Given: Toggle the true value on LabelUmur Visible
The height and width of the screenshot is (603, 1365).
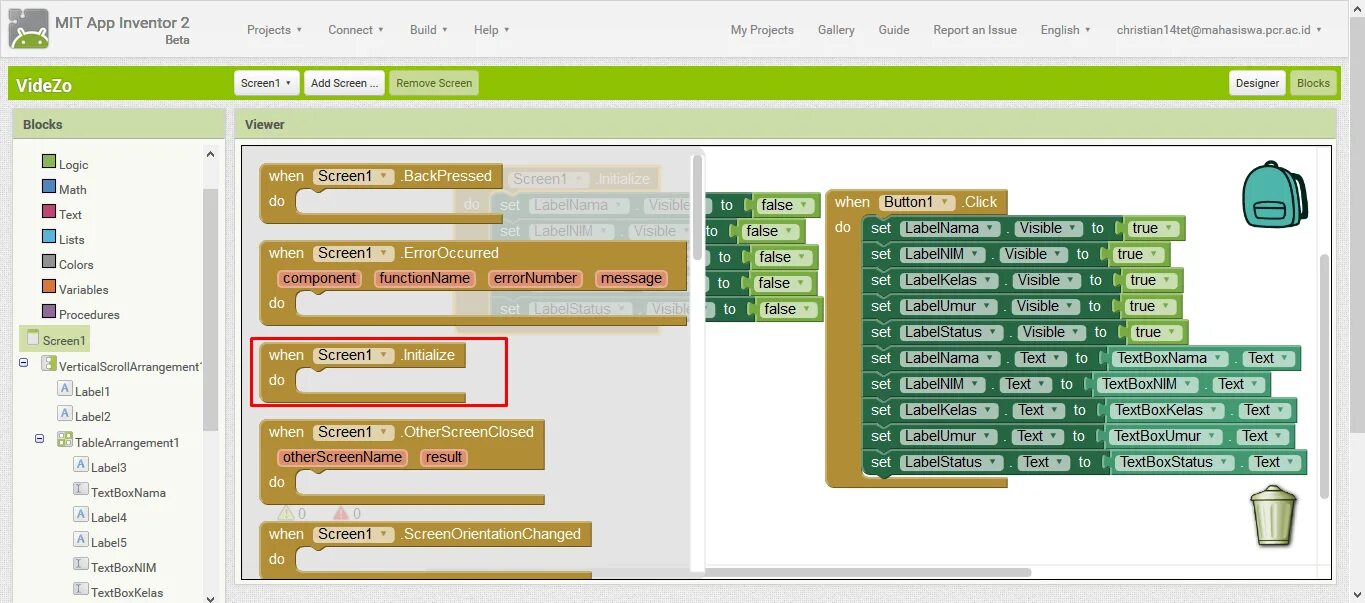Looking at the screenshot, I should pos(1150,306).
